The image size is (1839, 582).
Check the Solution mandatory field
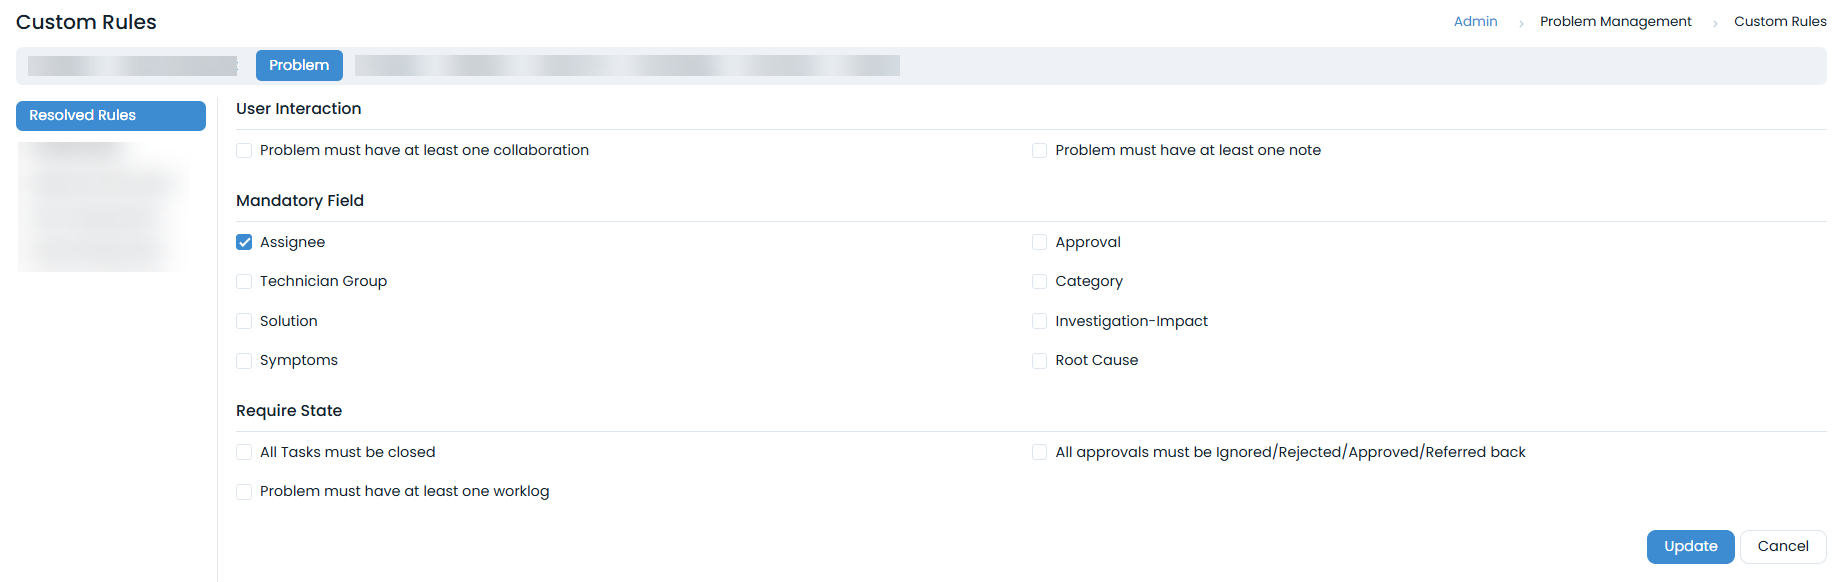(x=244, y=321)
